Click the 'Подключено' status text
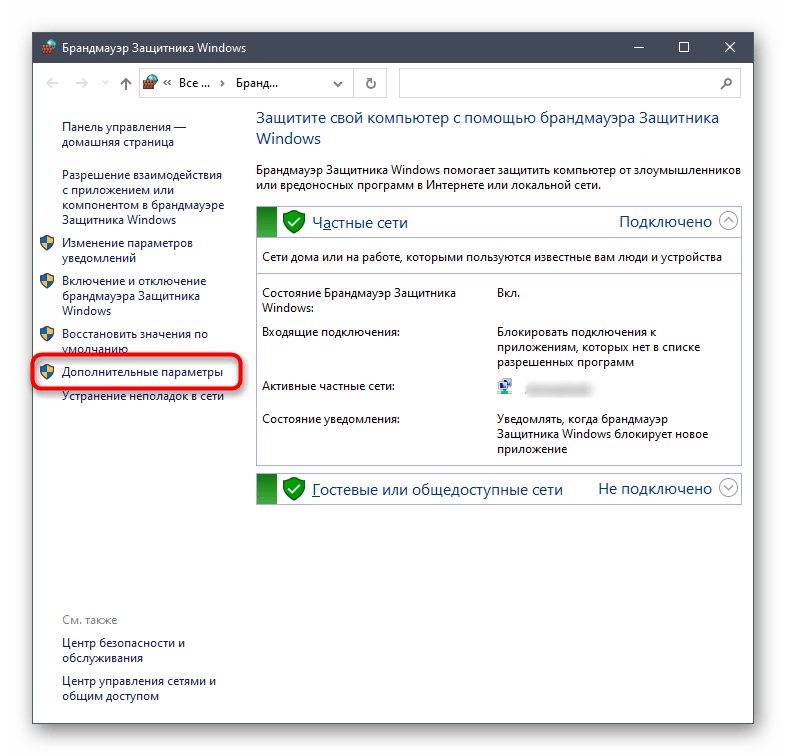This screenshot has width=786, height=756. (665, 222)
